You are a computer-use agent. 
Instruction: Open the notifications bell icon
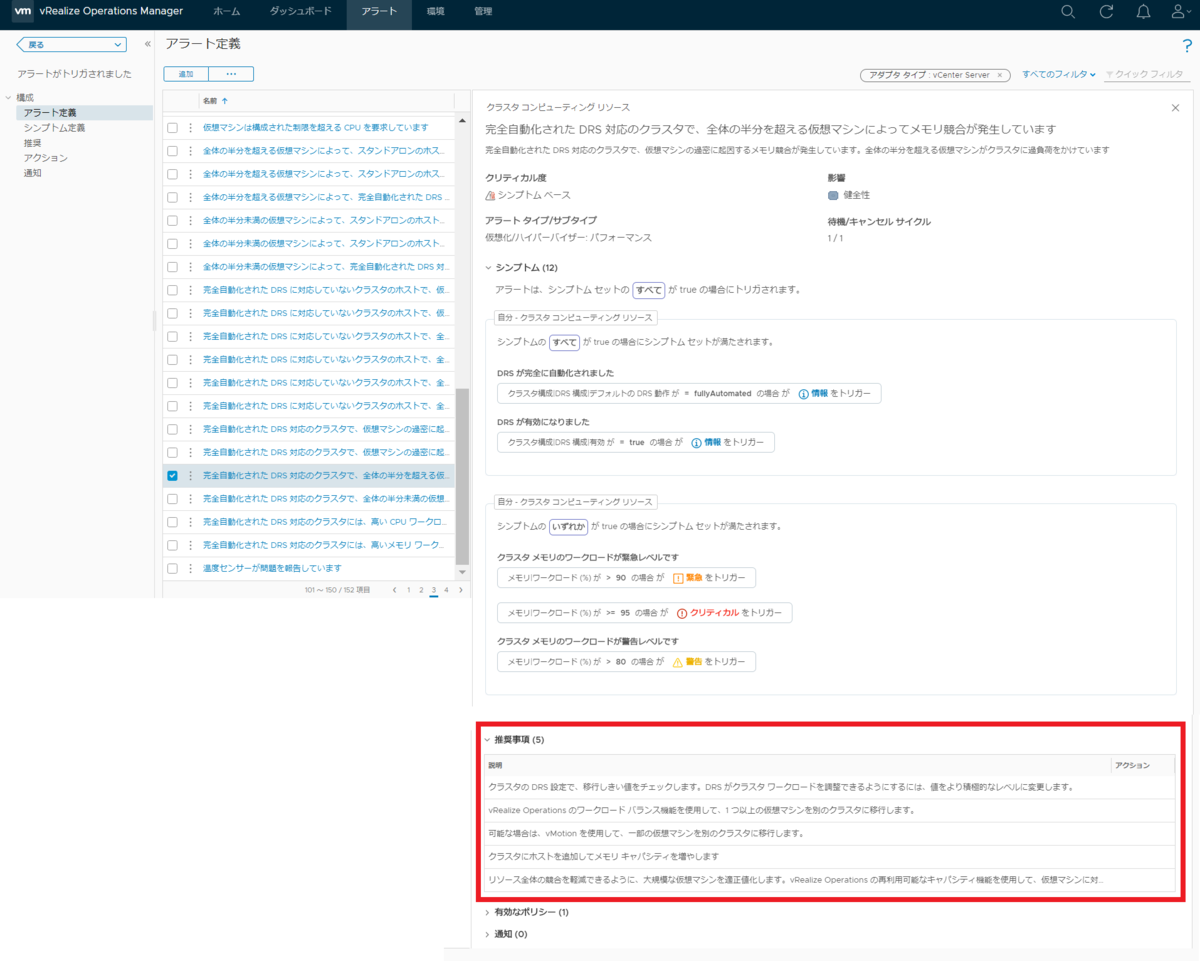coord(1143,12)
